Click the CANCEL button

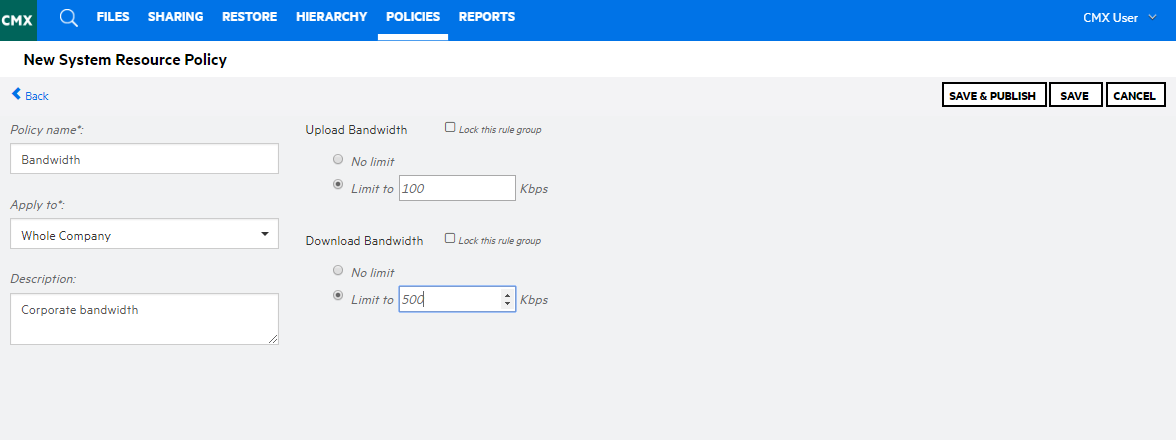coord(1136,95)
